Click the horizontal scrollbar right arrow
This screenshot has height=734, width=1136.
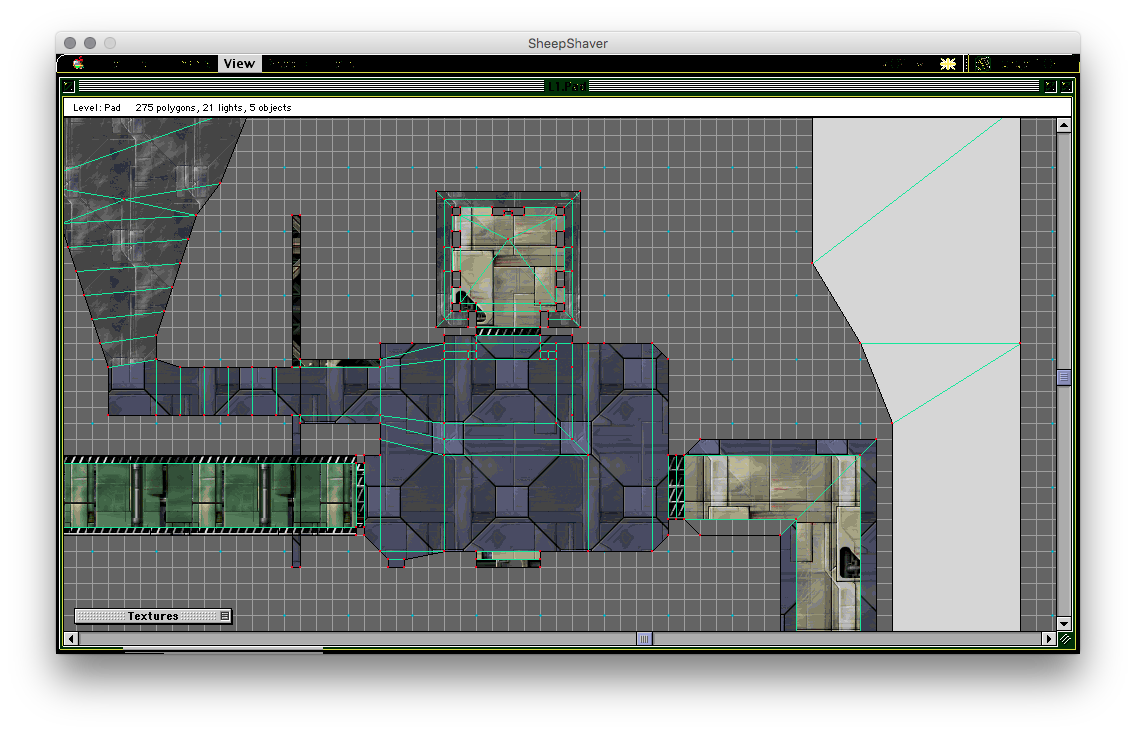[1049, 638]
